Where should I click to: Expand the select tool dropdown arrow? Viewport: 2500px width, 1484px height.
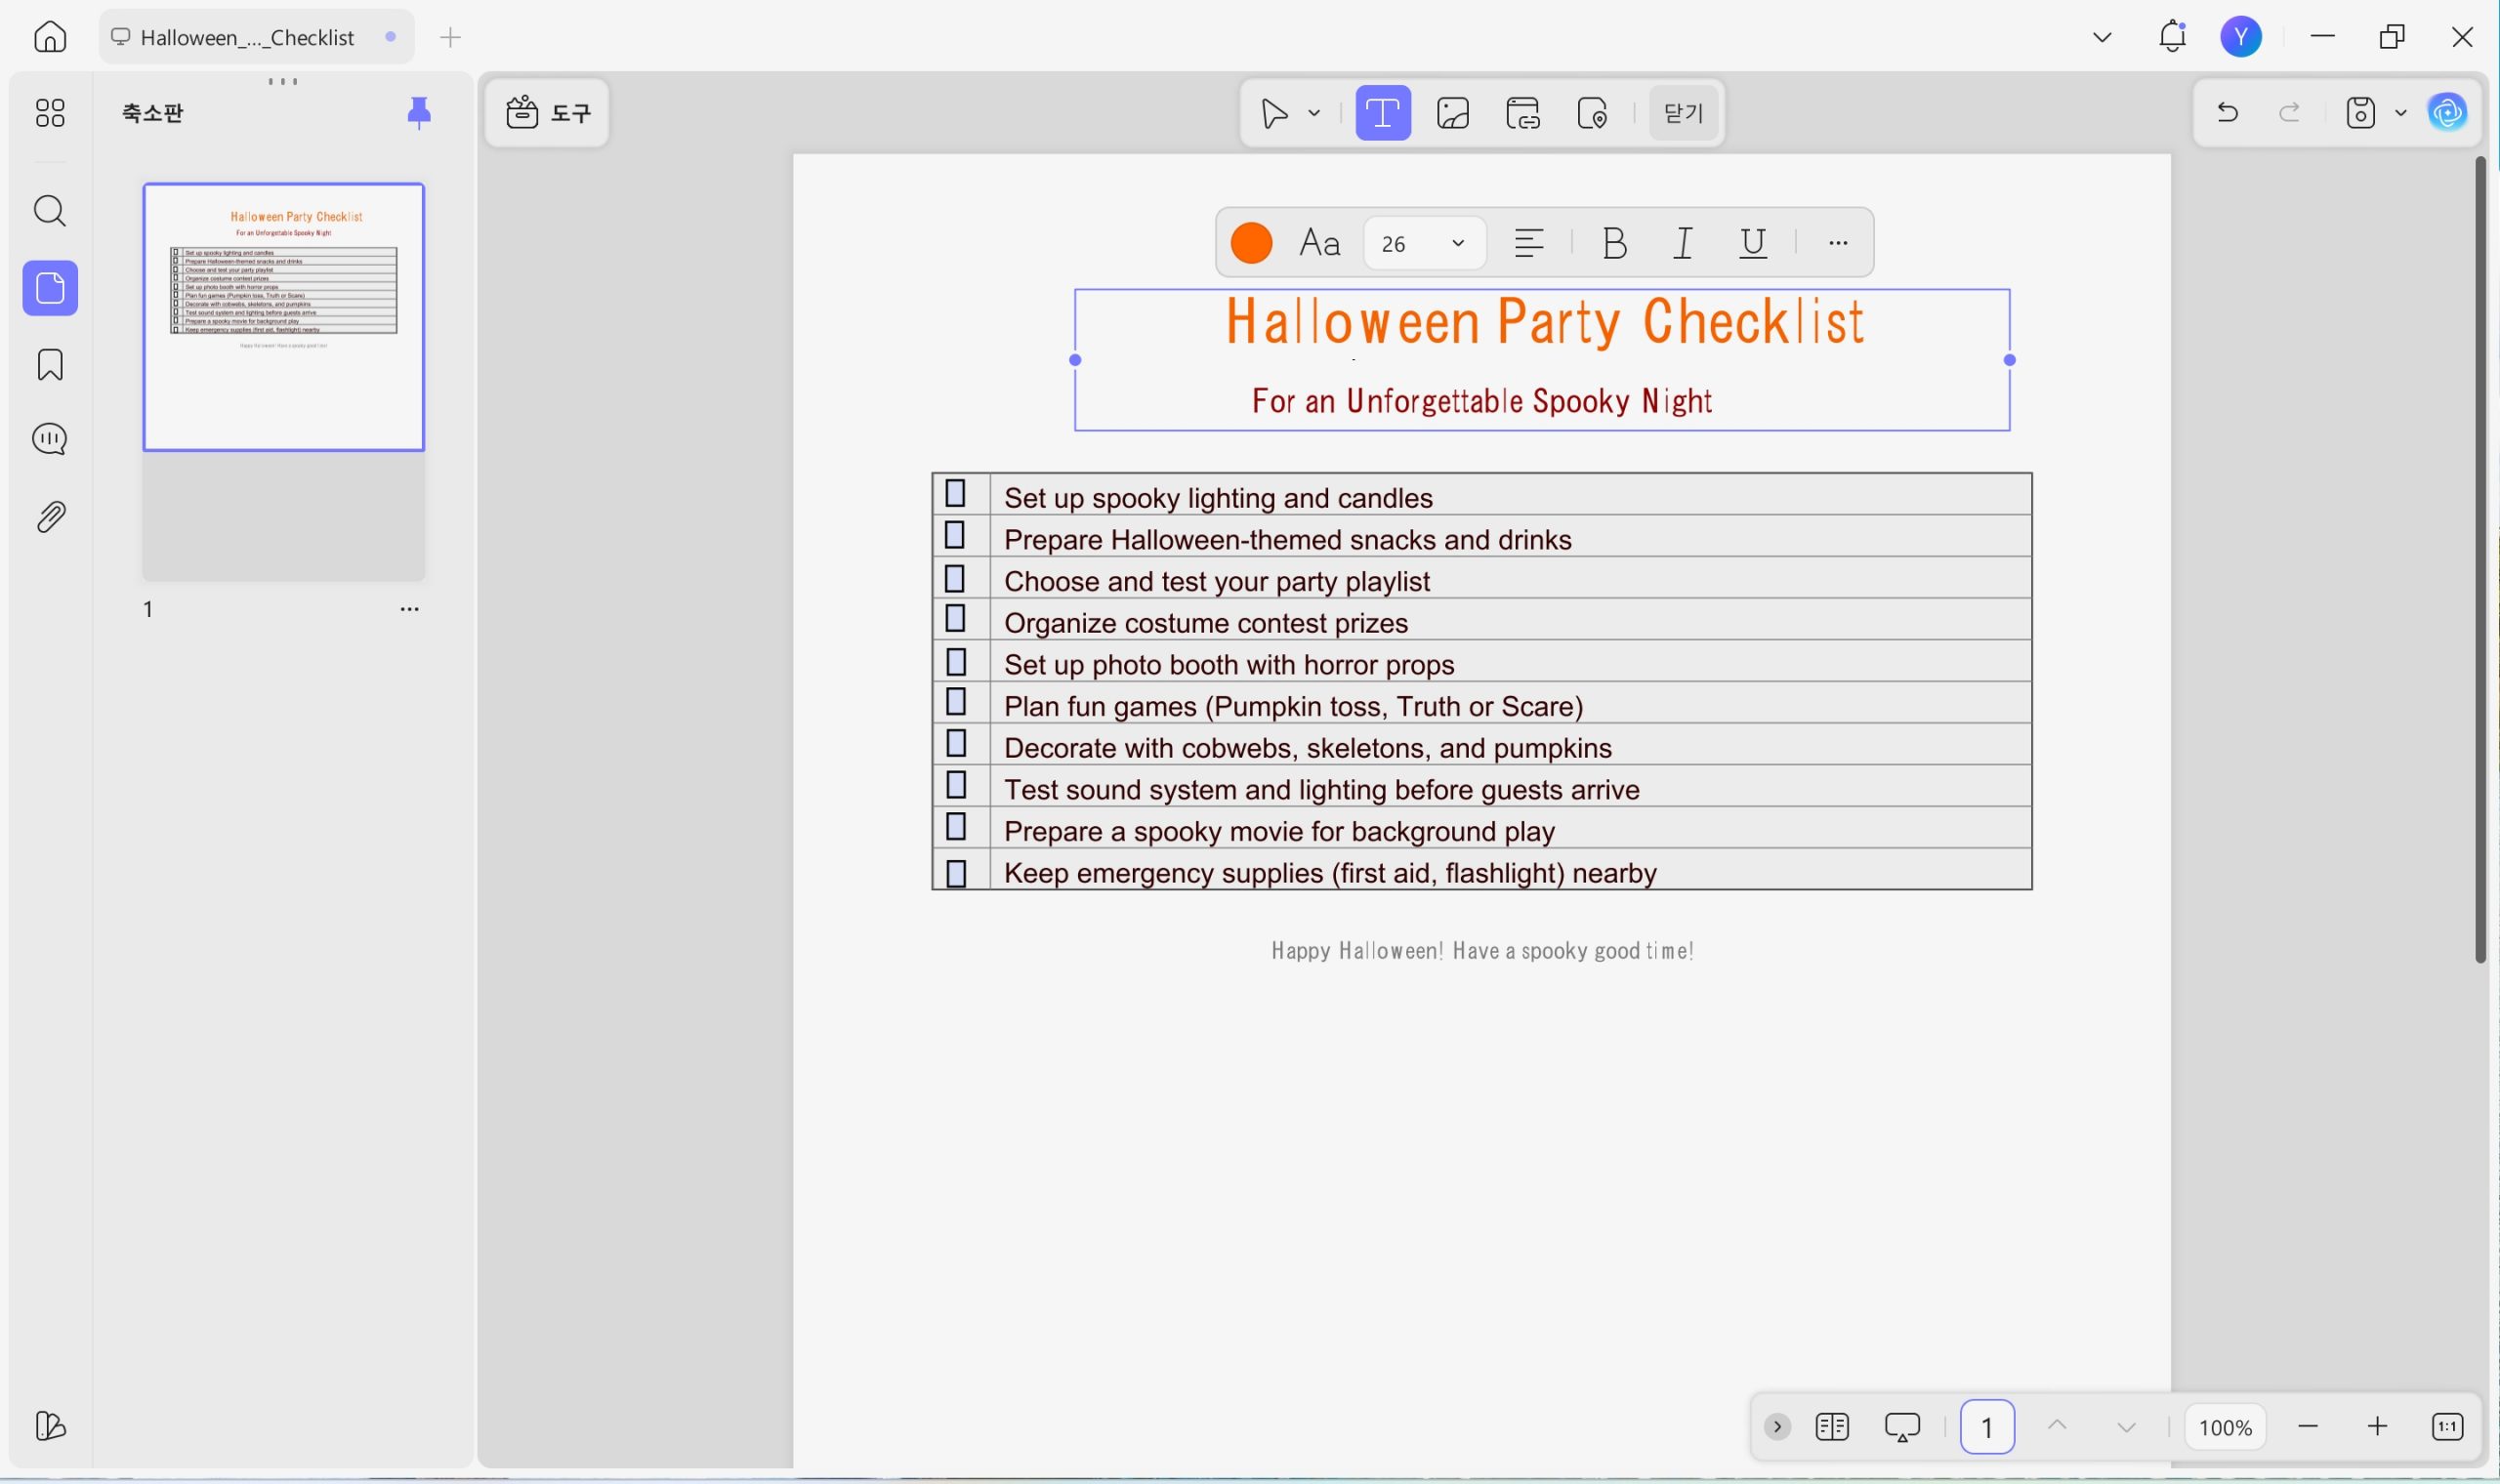tap(1314, 113)
